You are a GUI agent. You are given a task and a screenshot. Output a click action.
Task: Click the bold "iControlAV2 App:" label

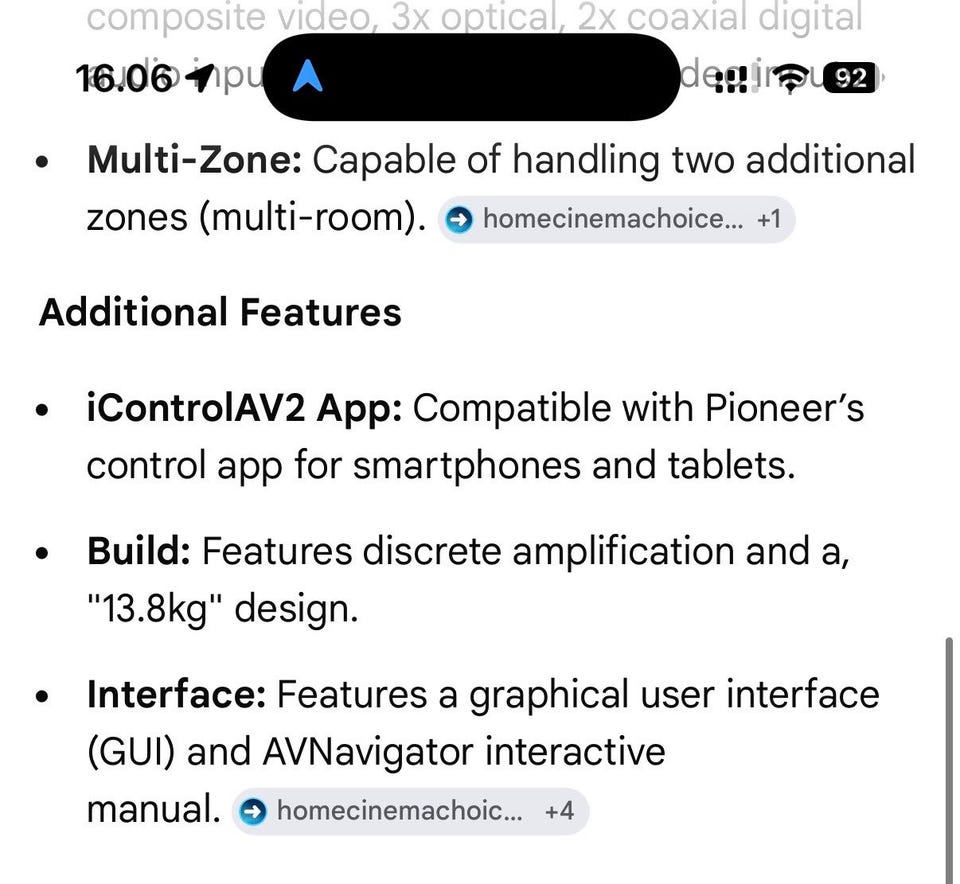244,409
